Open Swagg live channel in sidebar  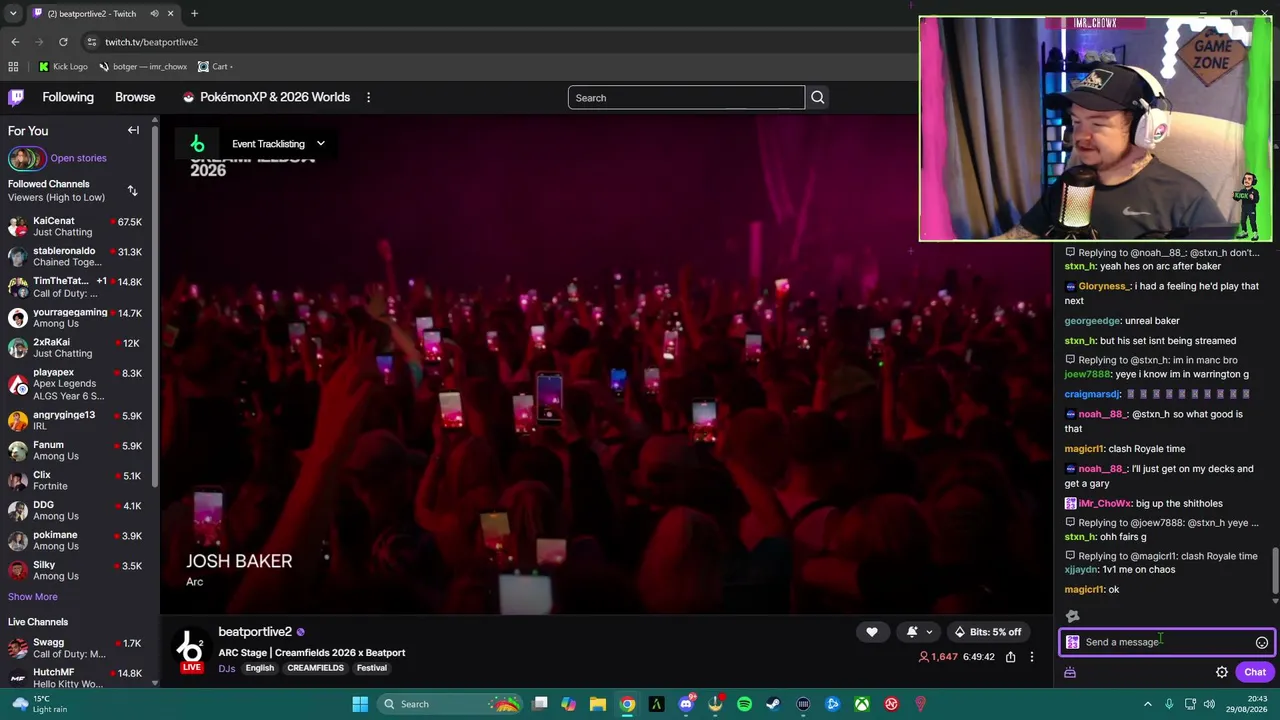75,648
